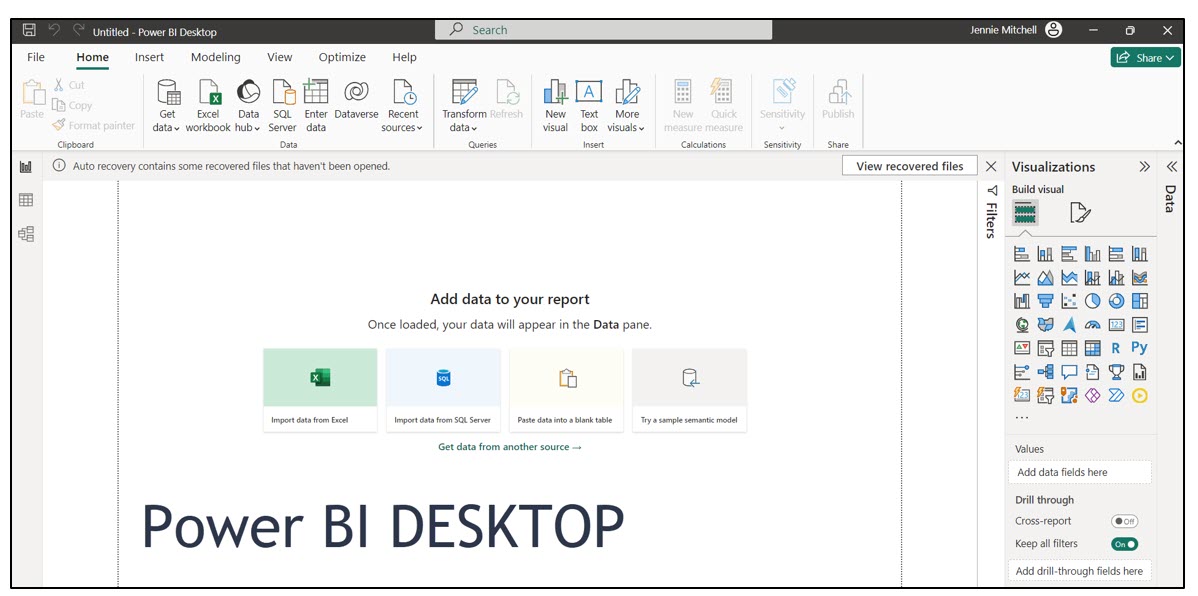
Task: Open the Data hub dropdown
Action: pyautogui.click(x=248, y=105)
